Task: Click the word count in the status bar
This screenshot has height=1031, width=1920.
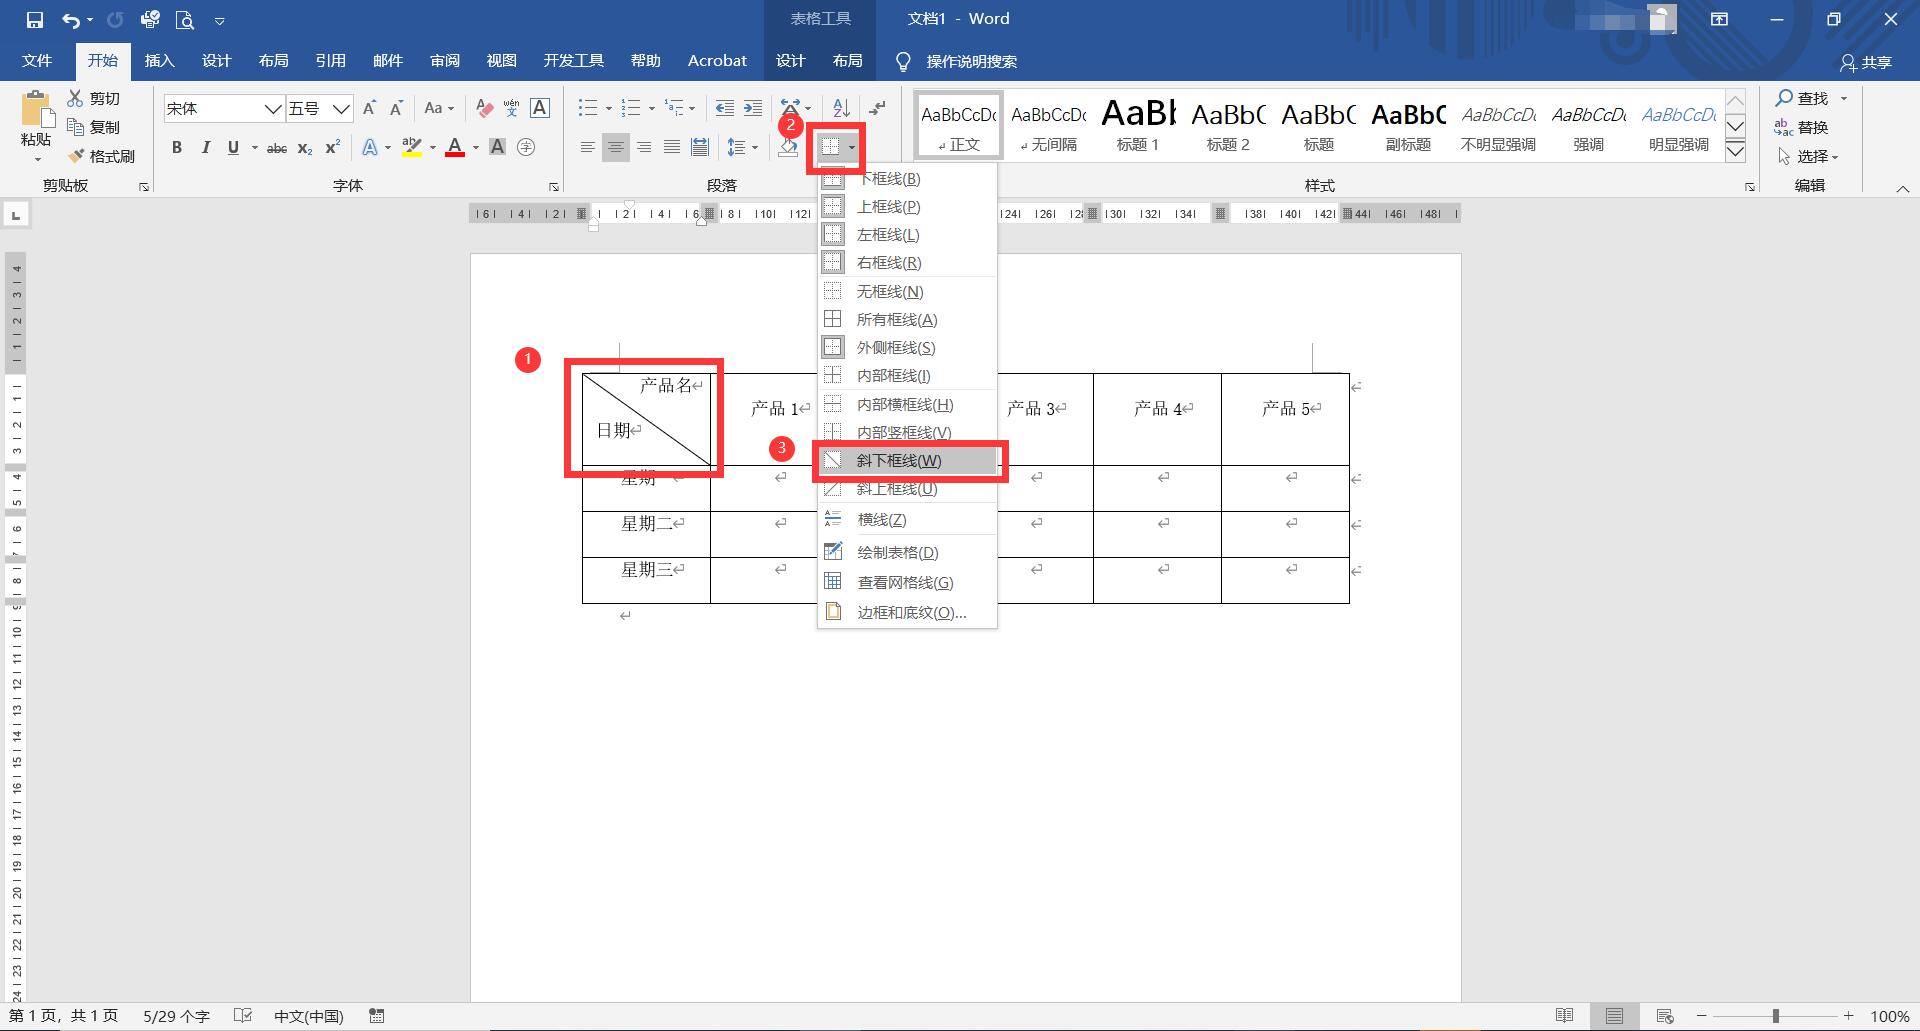Action: [175, 1015]
